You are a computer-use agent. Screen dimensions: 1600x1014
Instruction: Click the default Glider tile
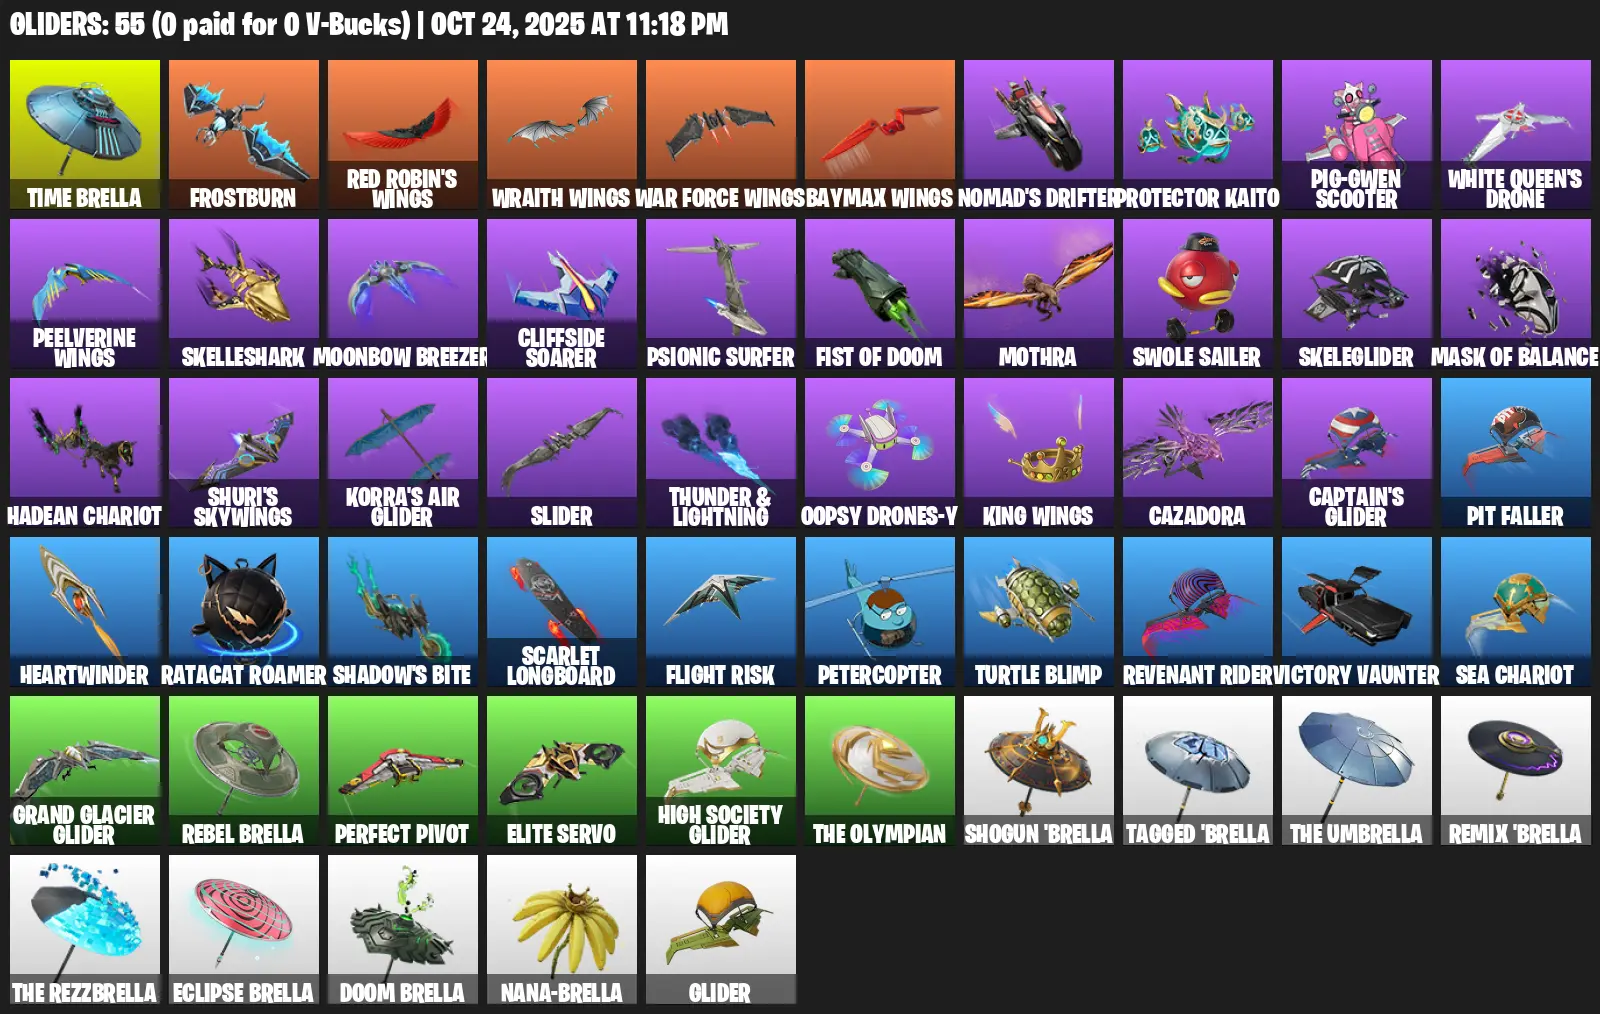(x=721, y=929)
